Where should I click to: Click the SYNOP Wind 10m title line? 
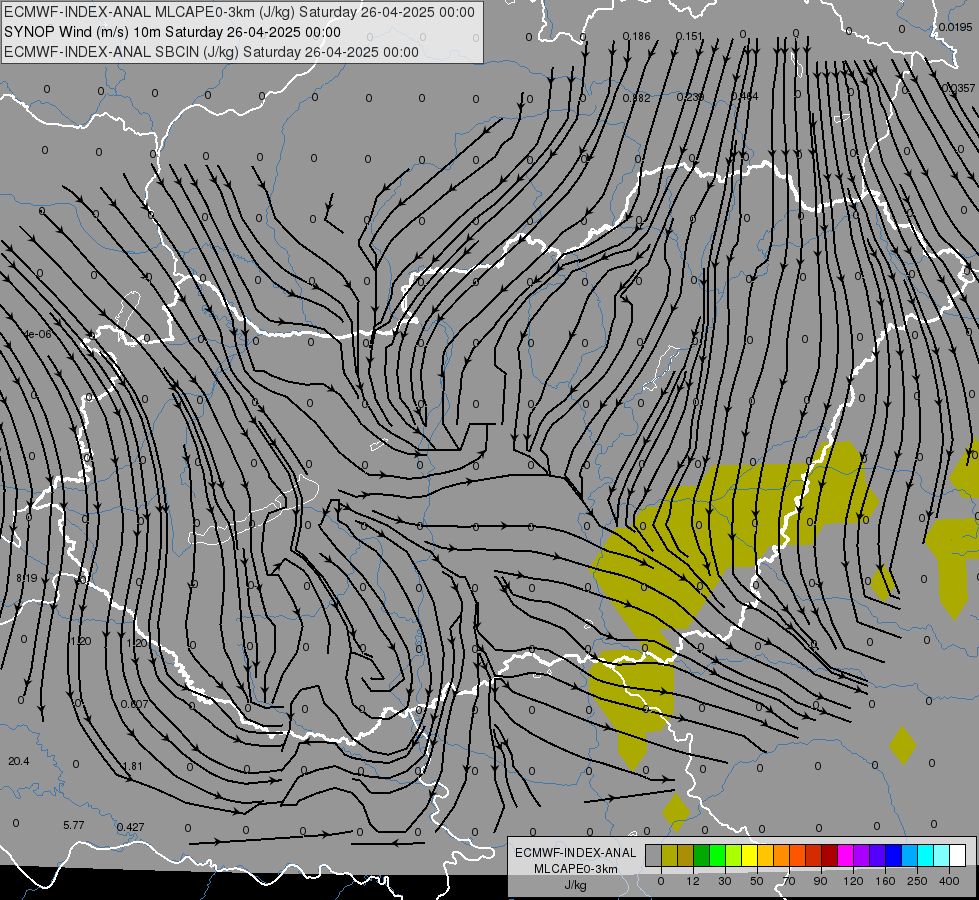point(172,32)
